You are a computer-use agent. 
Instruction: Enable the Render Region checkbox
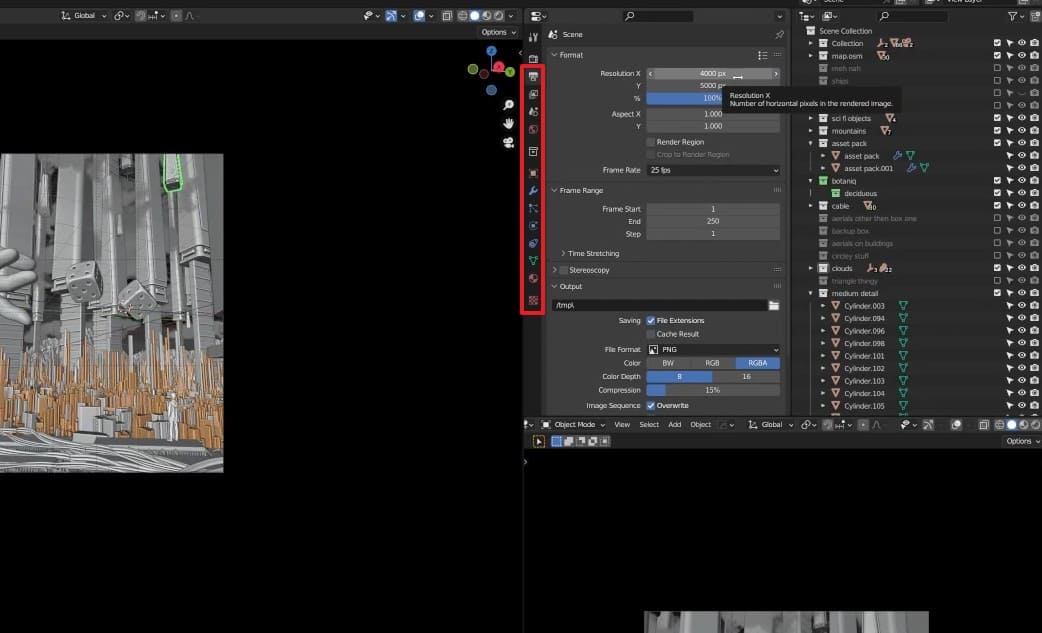tap(650, 142)
